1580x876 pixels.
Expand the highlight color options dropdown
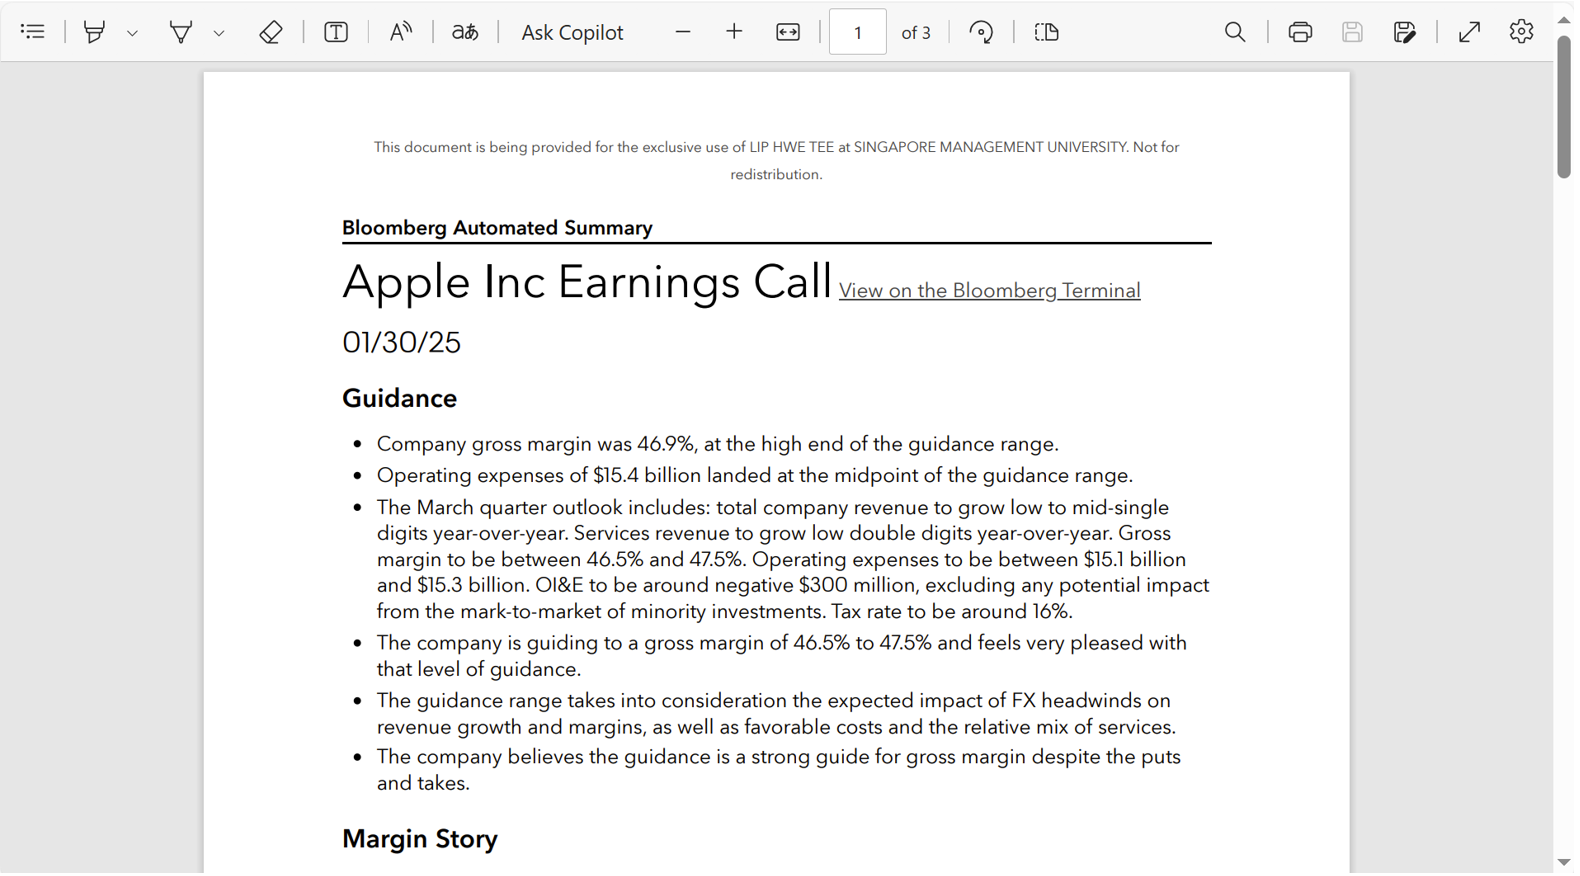pos(132,33)
